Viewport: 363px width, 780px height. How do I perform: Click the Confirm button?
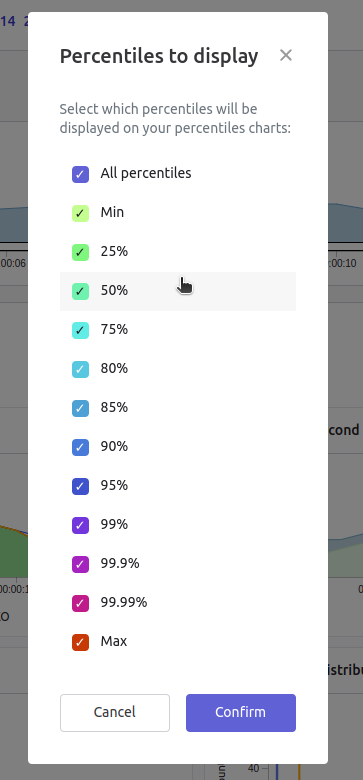point(241,713)
